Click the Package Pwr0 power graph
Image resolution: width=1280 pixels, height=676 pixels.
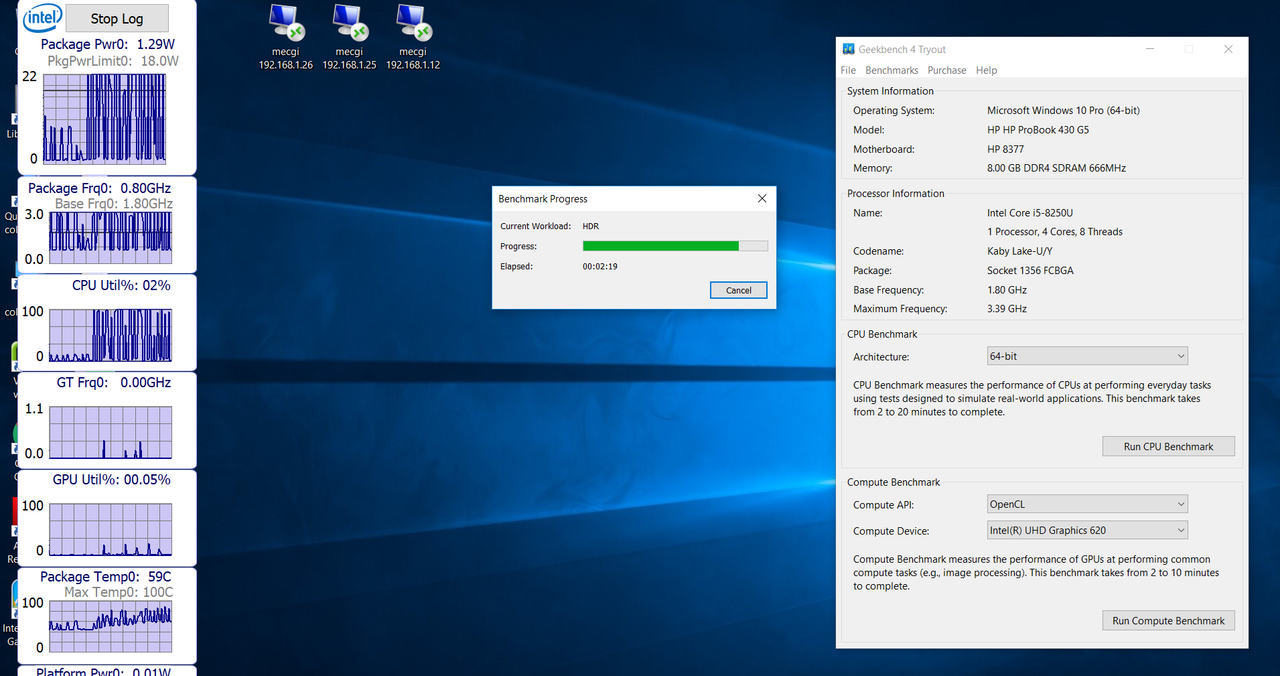107,119
